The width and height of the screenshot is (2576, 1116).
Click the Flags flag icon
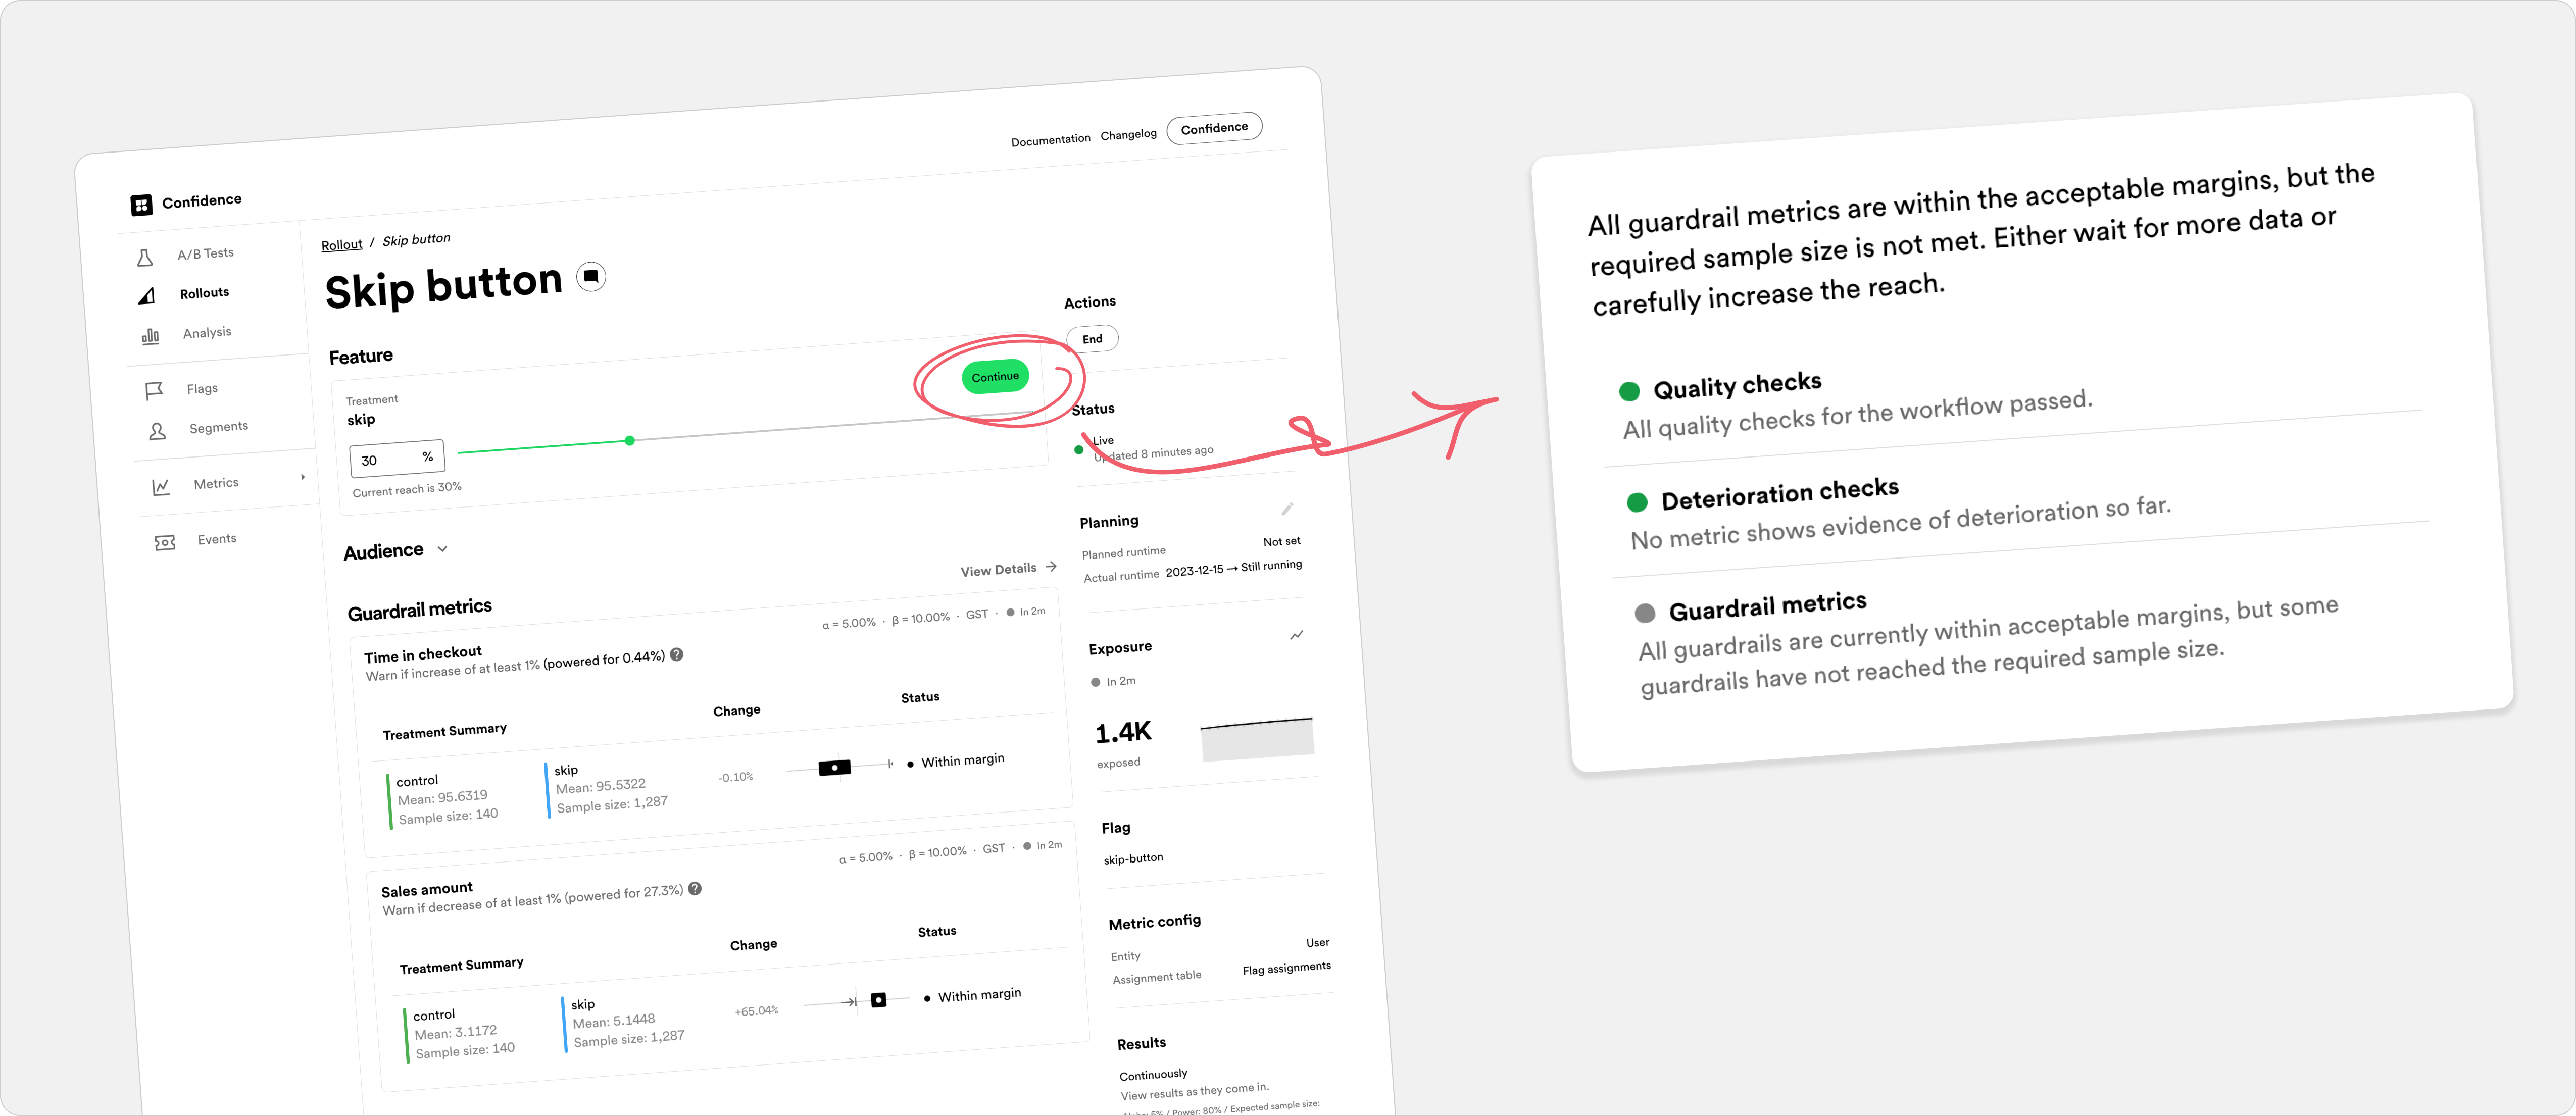click(x=154, y=391)
